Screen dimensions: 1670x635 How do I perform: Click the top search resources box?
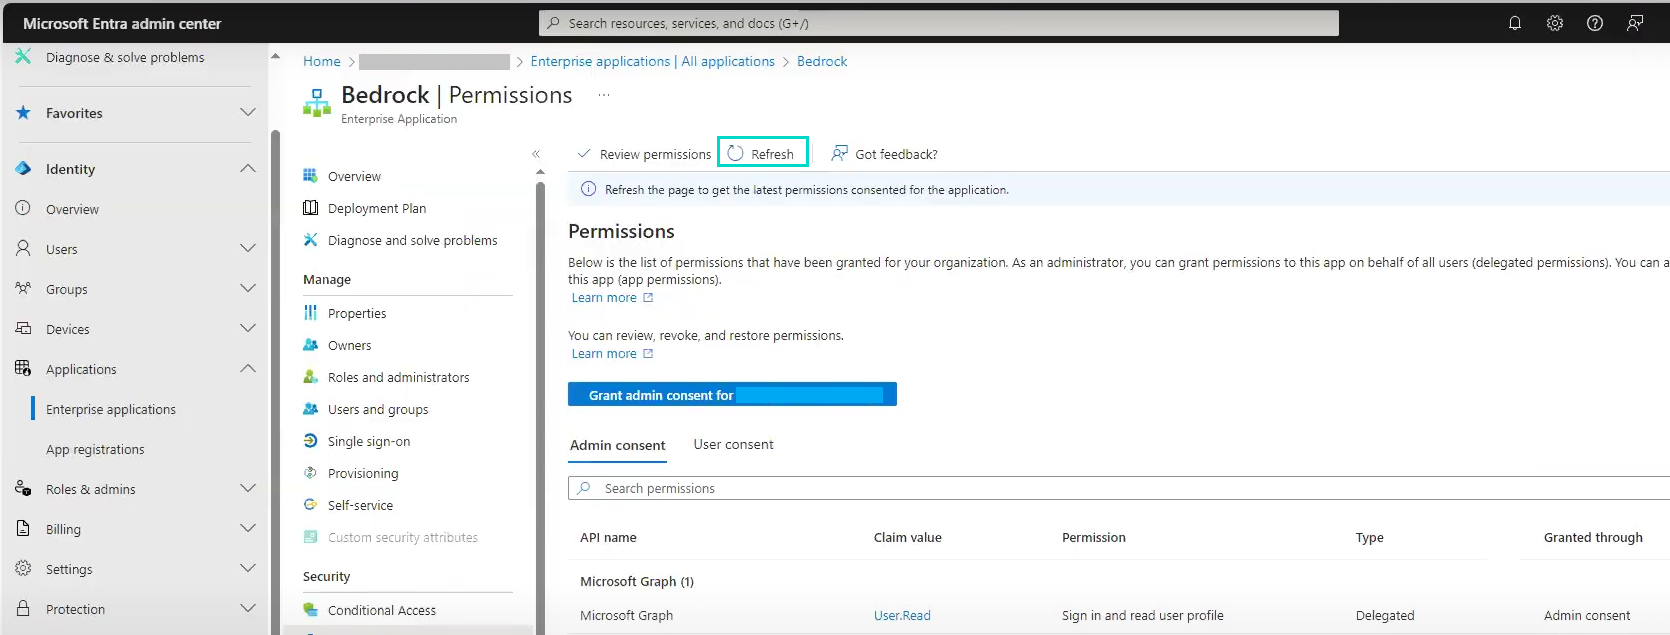tap(939, 23)
